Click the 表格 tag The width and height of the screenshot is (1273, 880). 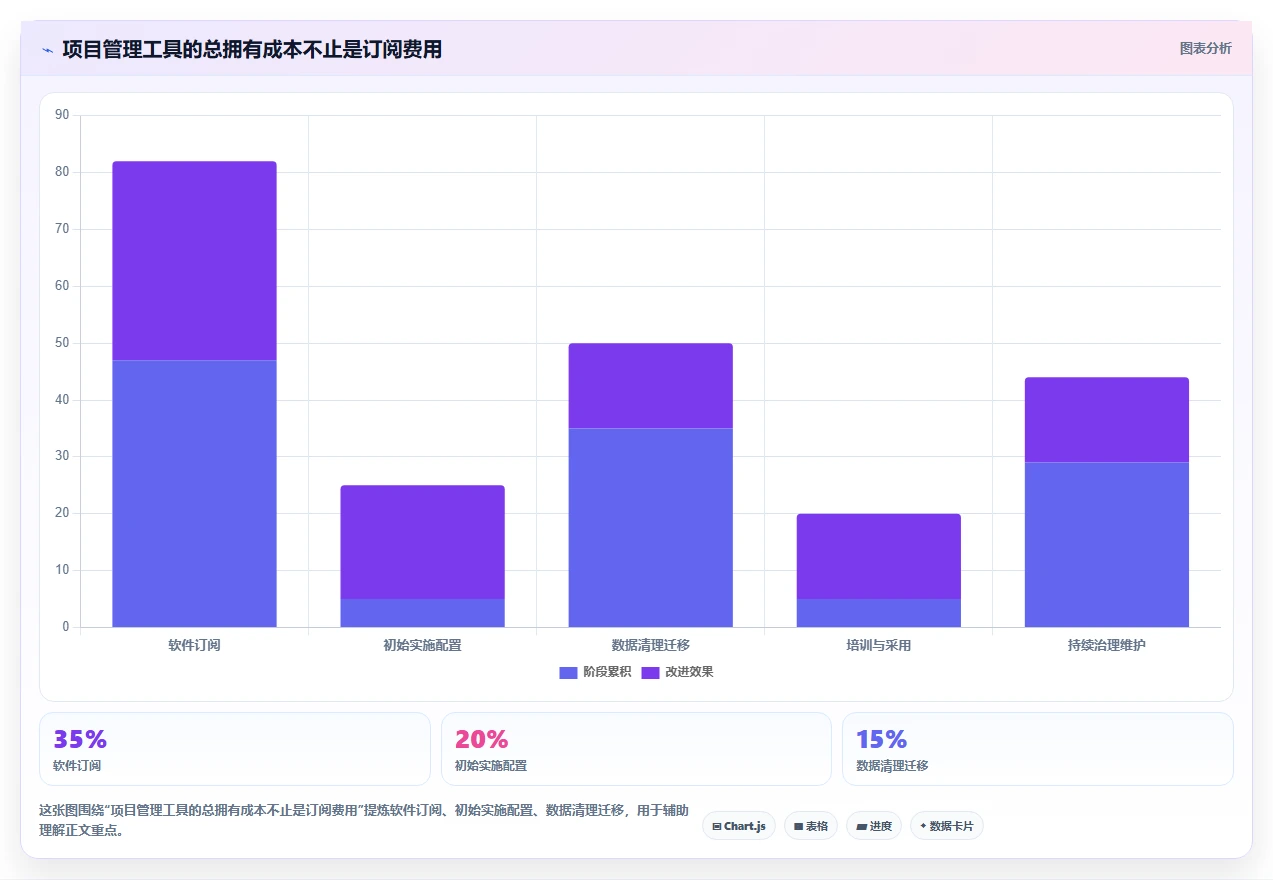point(811,826)
